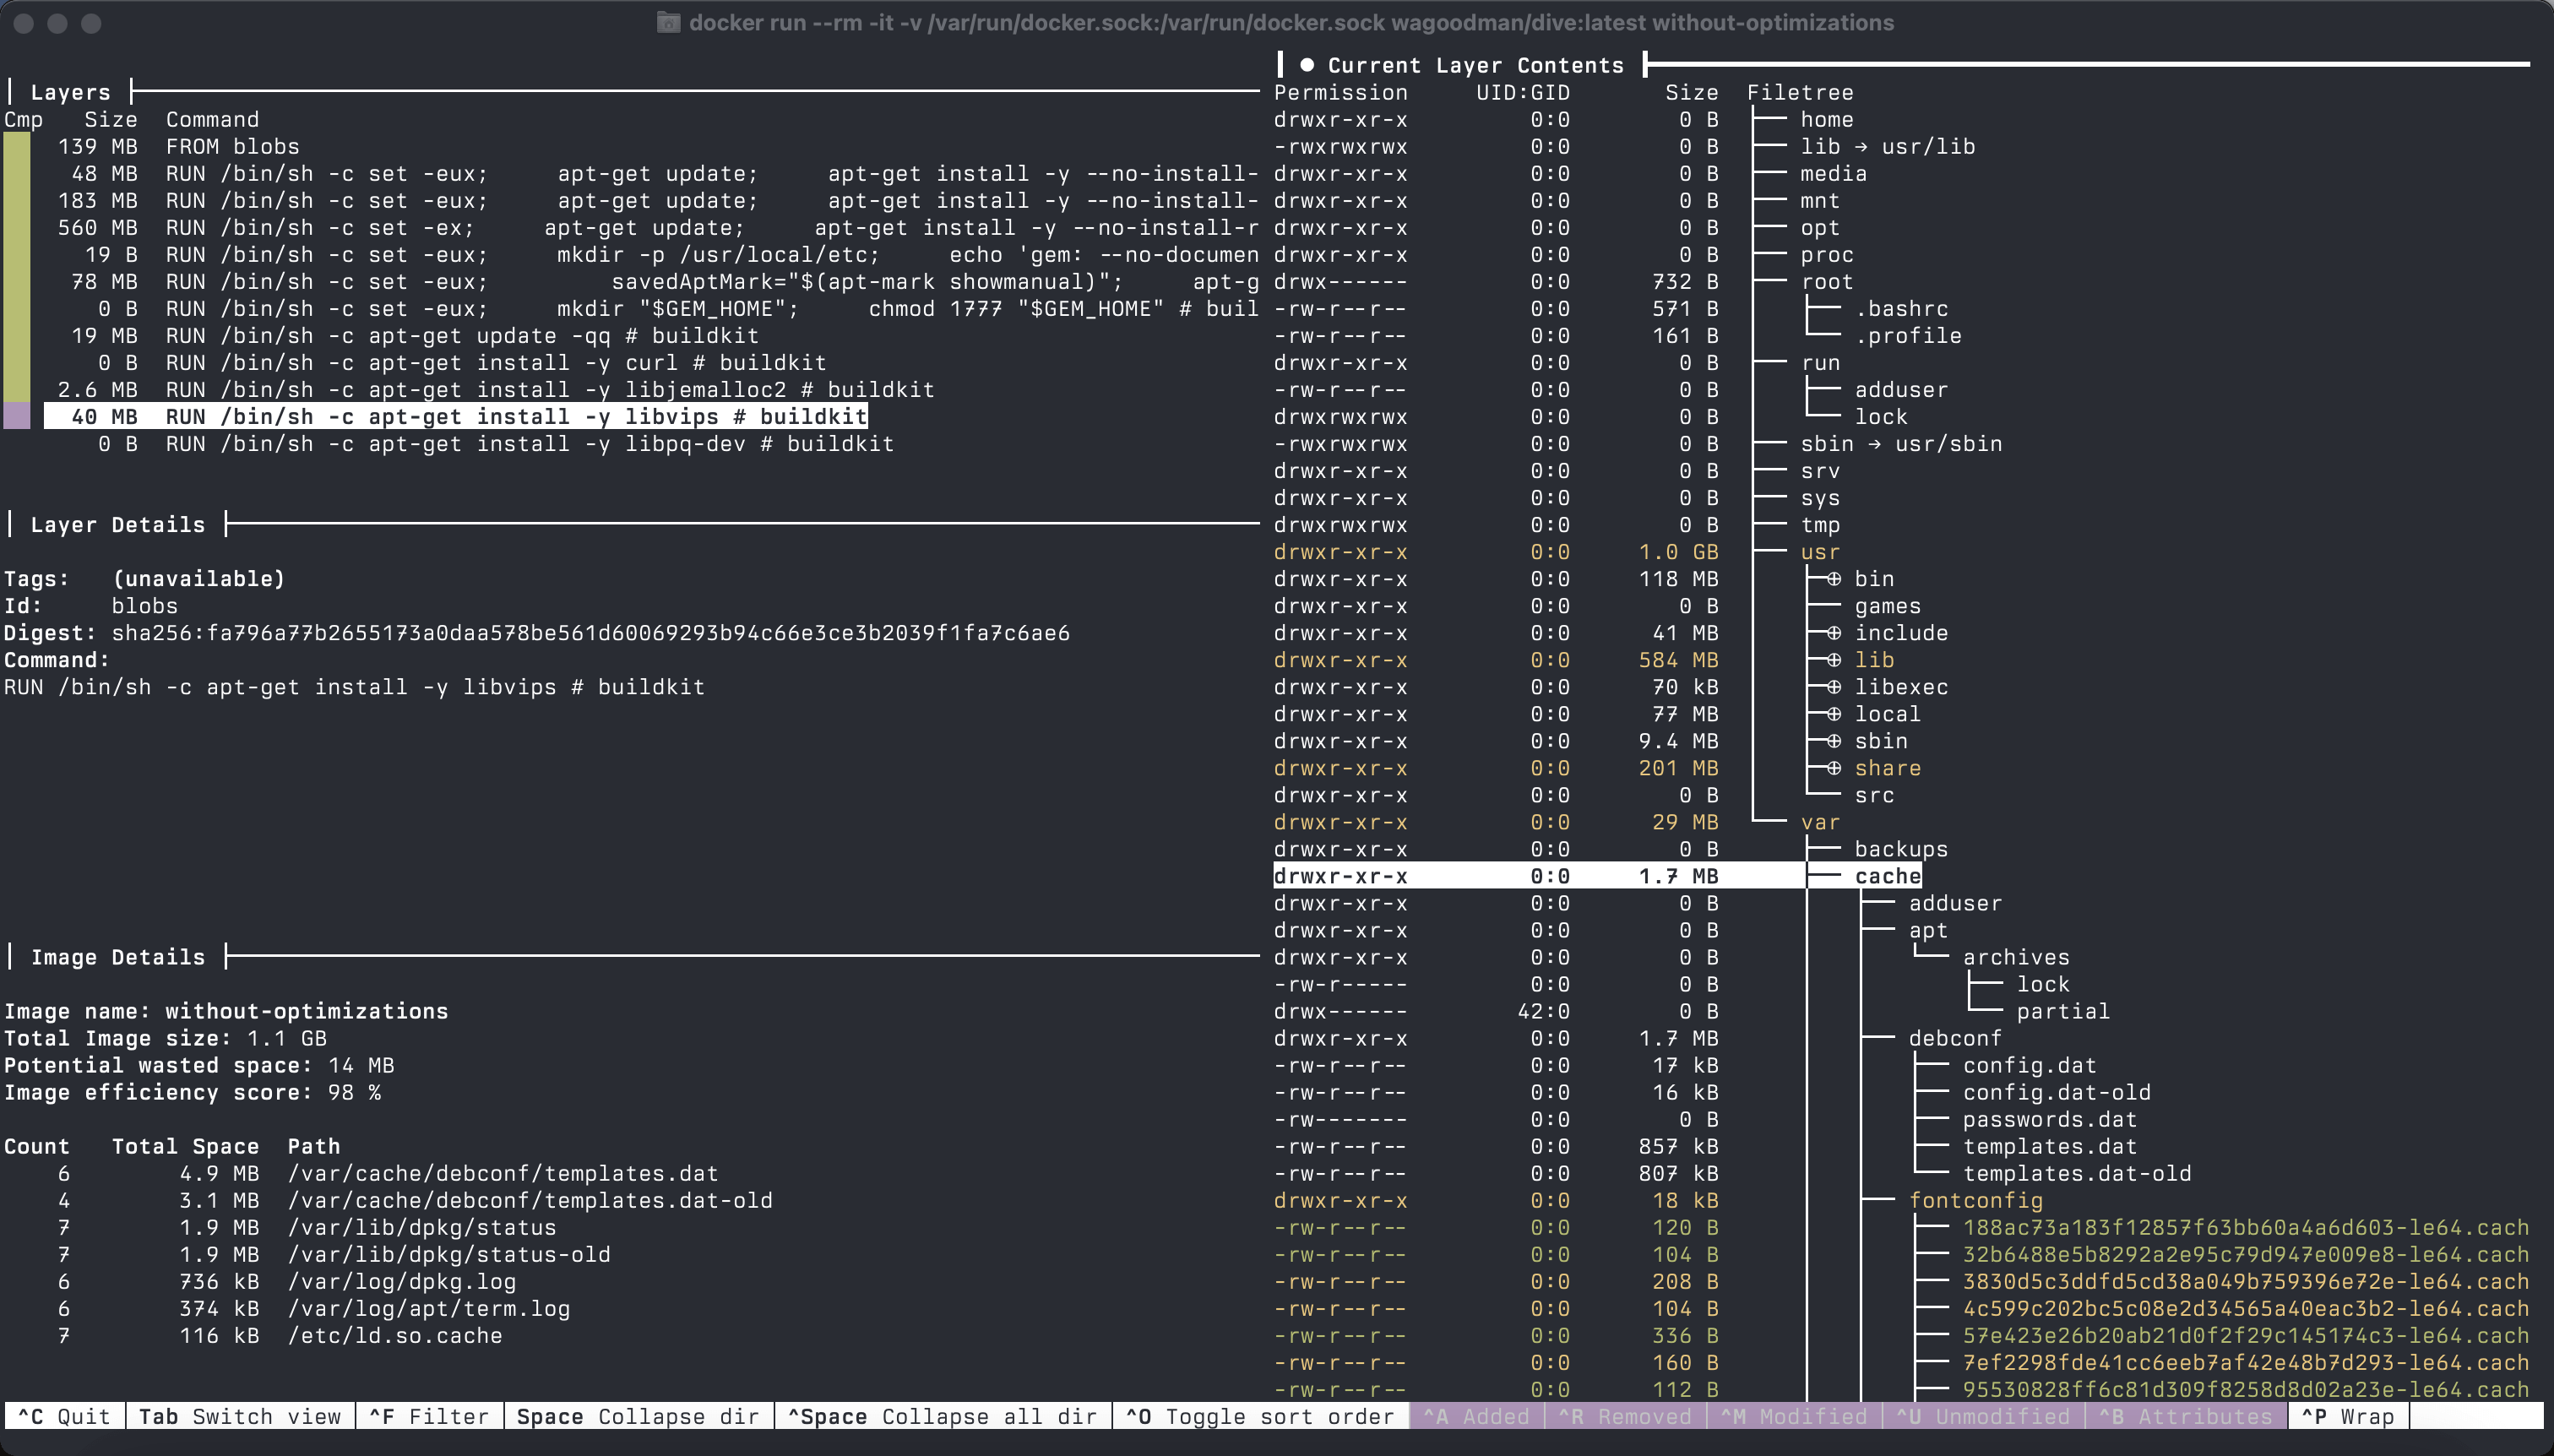2554x1456 pixels.
Task: Click ^Space Collapse all dir
Action: click(x=943, y=1416)
